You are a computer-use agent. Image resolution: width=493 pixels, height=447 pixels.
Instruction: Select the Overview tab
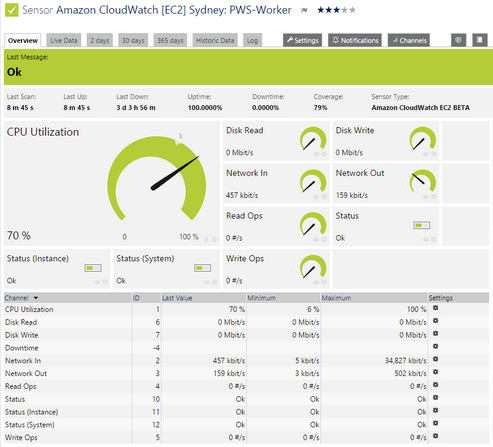click(x=23, y=40)
